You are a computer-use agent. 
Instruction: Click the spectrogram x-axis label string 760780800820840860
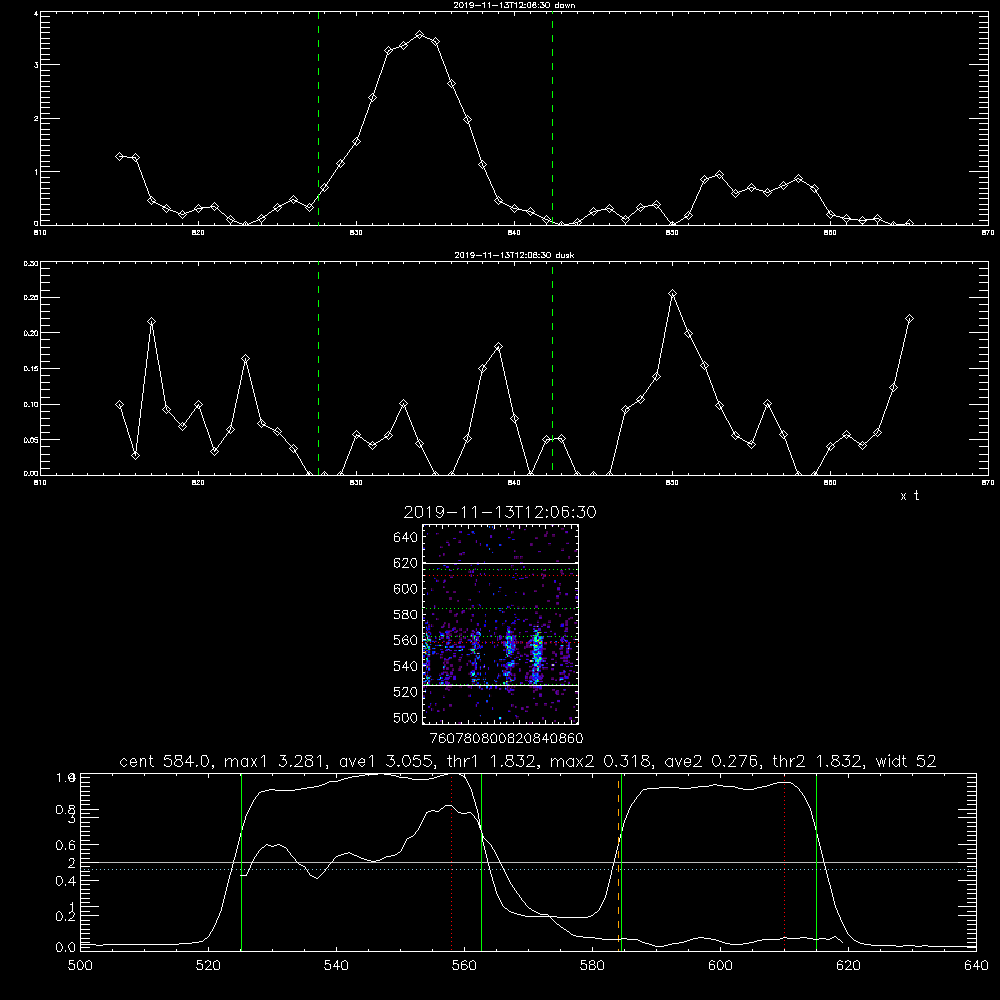click(x=506, y=739)
